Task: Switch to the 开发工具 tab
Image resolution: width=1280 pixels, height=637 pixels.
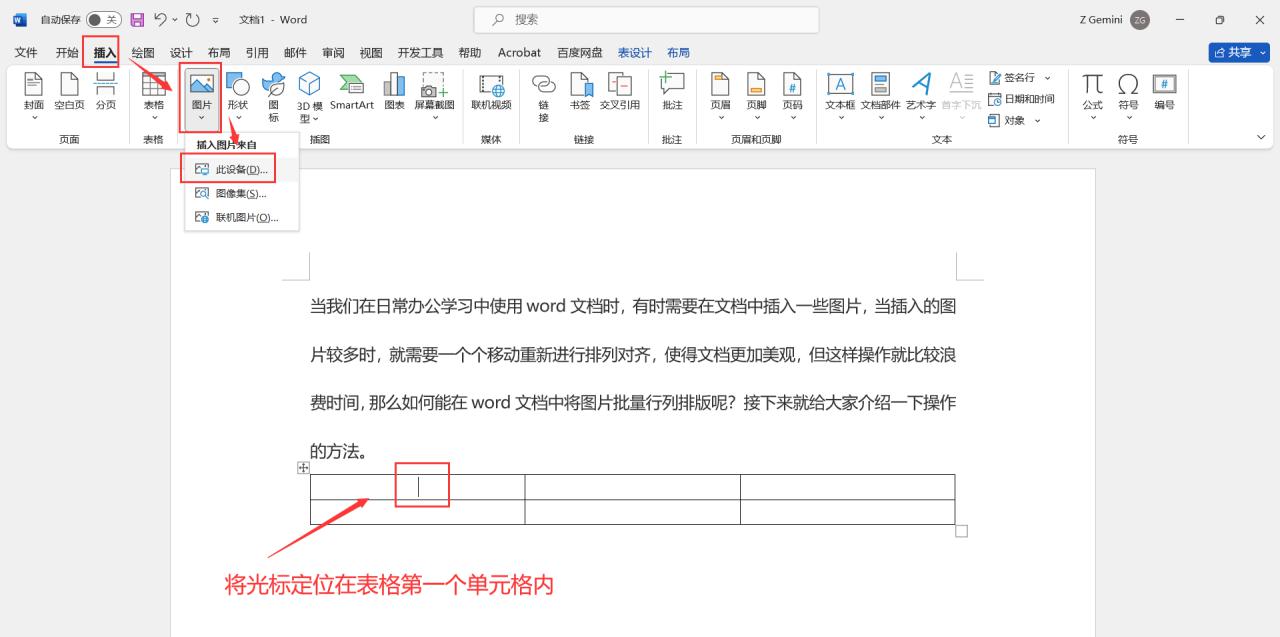Action: 420,52
